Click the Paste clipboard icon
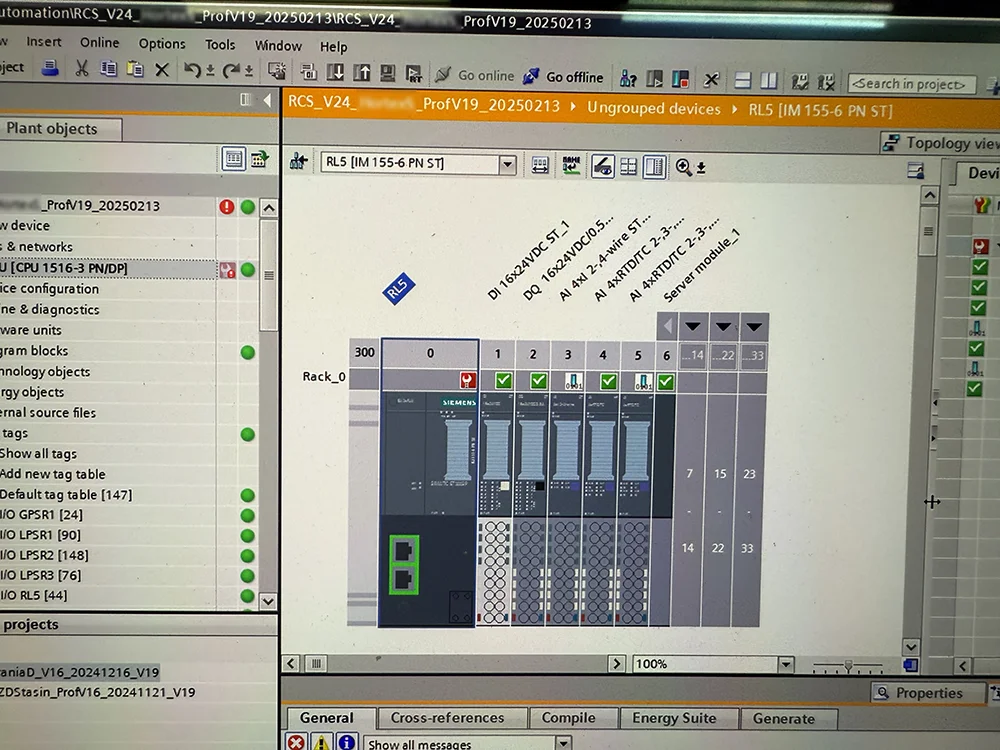Screen dimensions: 1000x750 (135, 68)
